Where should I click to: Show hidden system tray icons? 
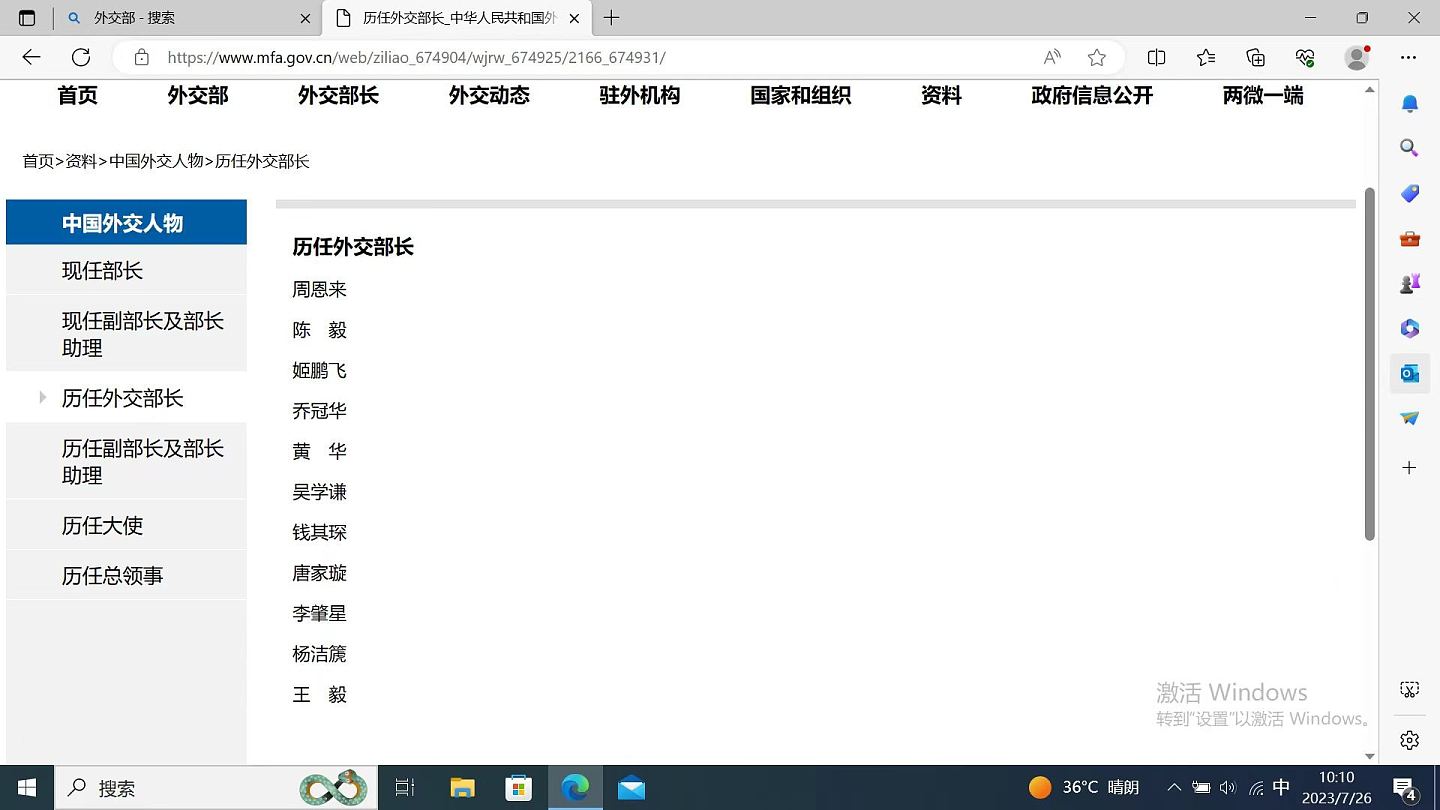pyautogui.click(x=1174, y=788)
